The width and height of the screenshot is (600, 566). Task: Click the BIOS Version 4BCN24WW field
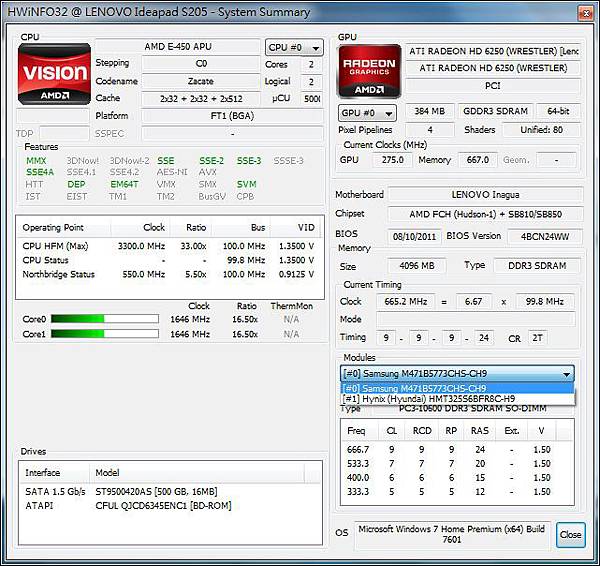tap(545, 237)
